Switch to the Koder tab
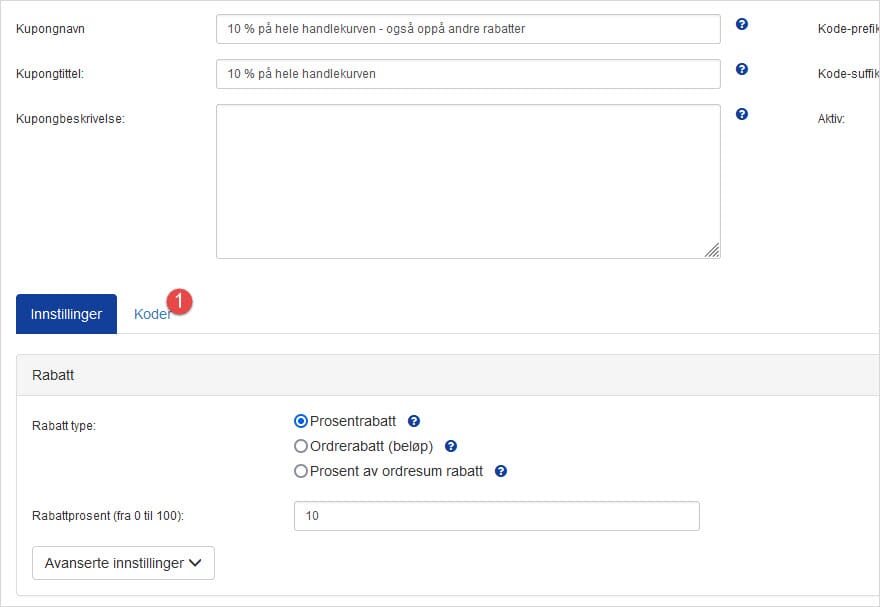The image size is (880, 607). [x=151, y=314]
